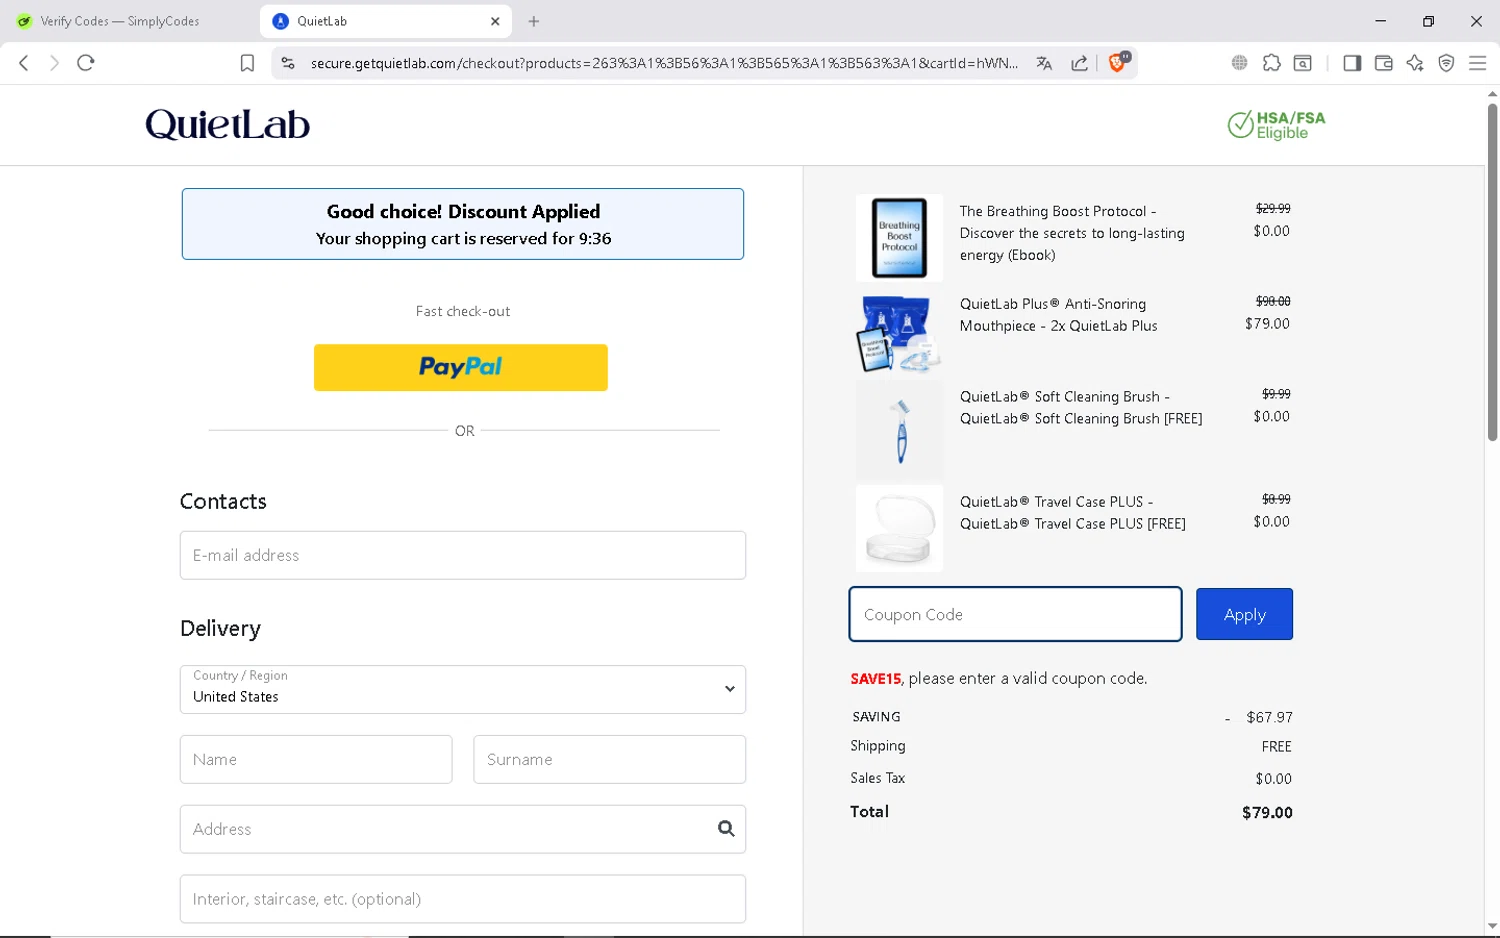Open the translate page icon
The image size is (1500, 938).
(1044, 63)
